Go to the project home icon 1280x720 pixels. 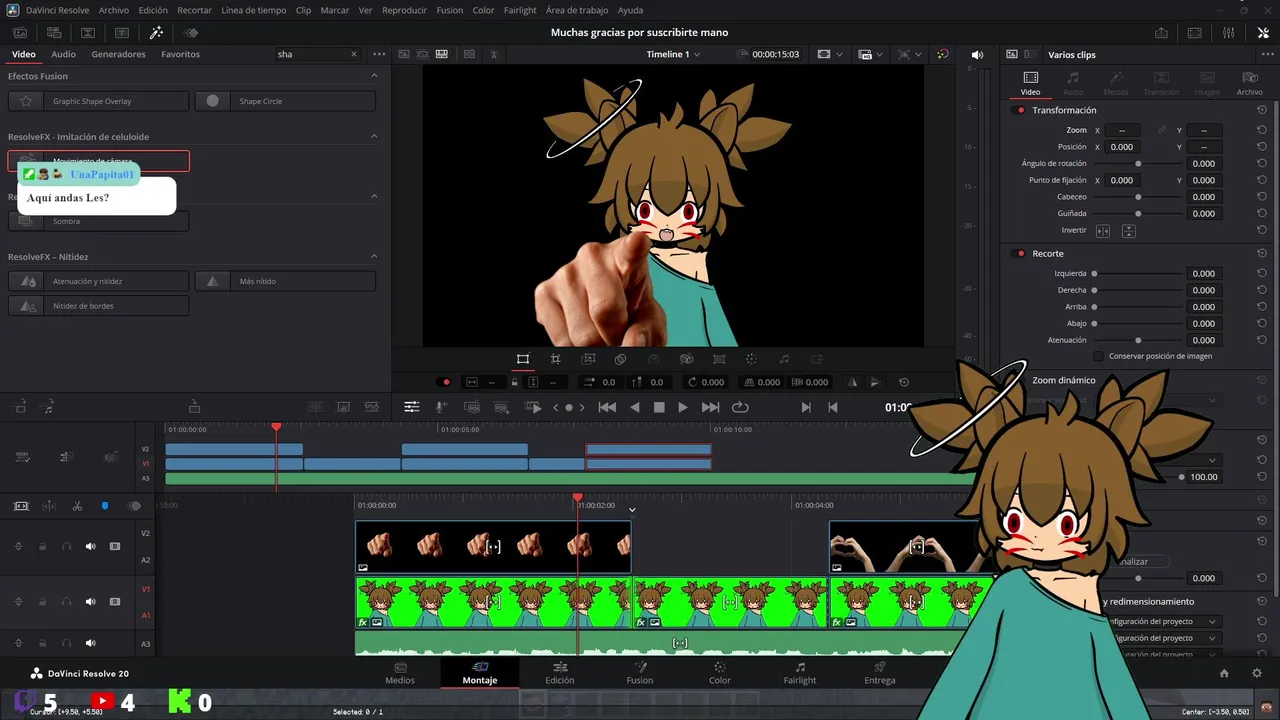pos(1224,674)
